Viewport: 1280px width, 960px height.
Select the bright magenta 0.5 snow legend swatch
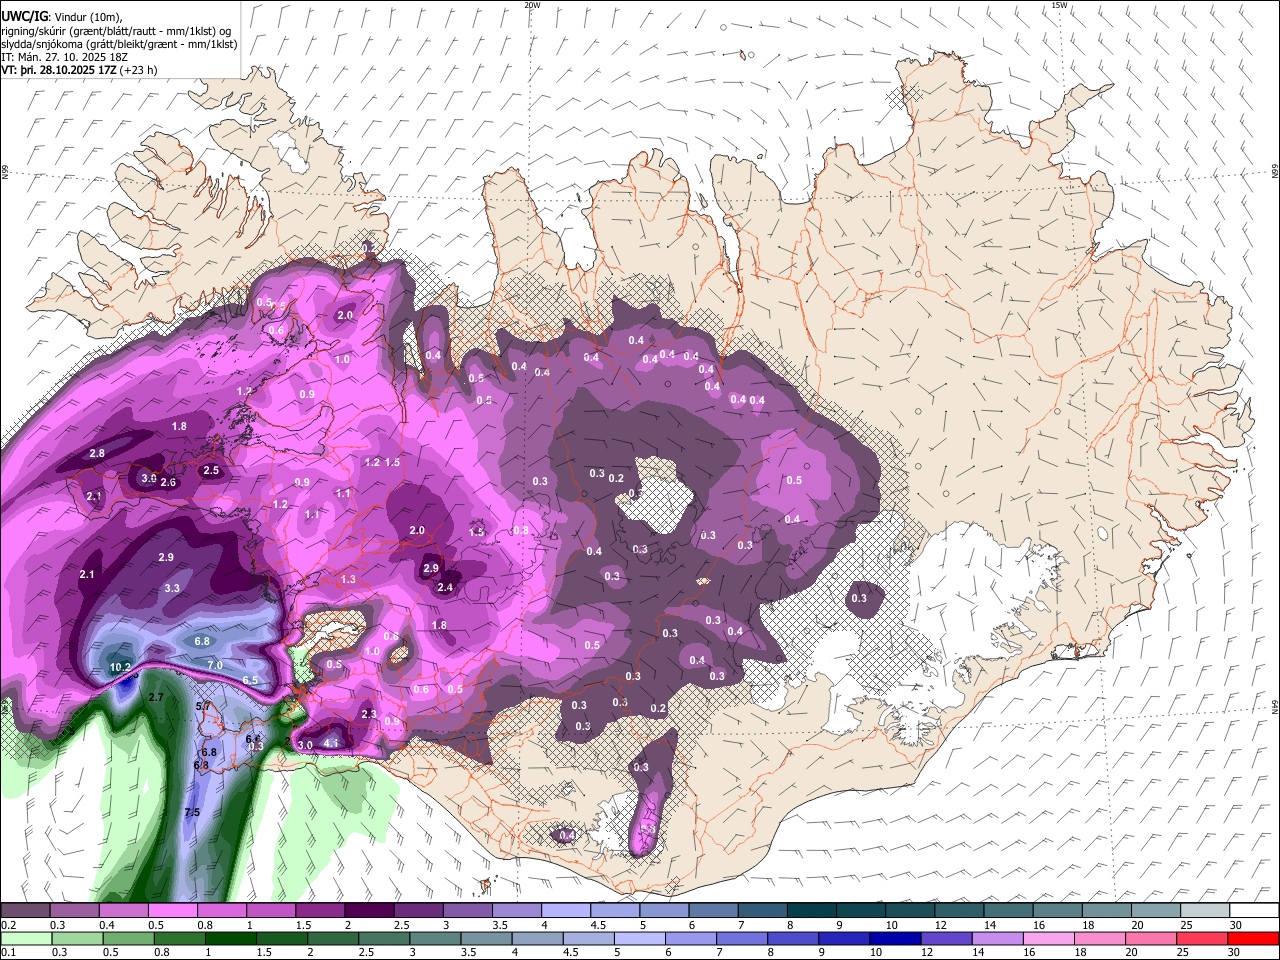tap(172, 910)
